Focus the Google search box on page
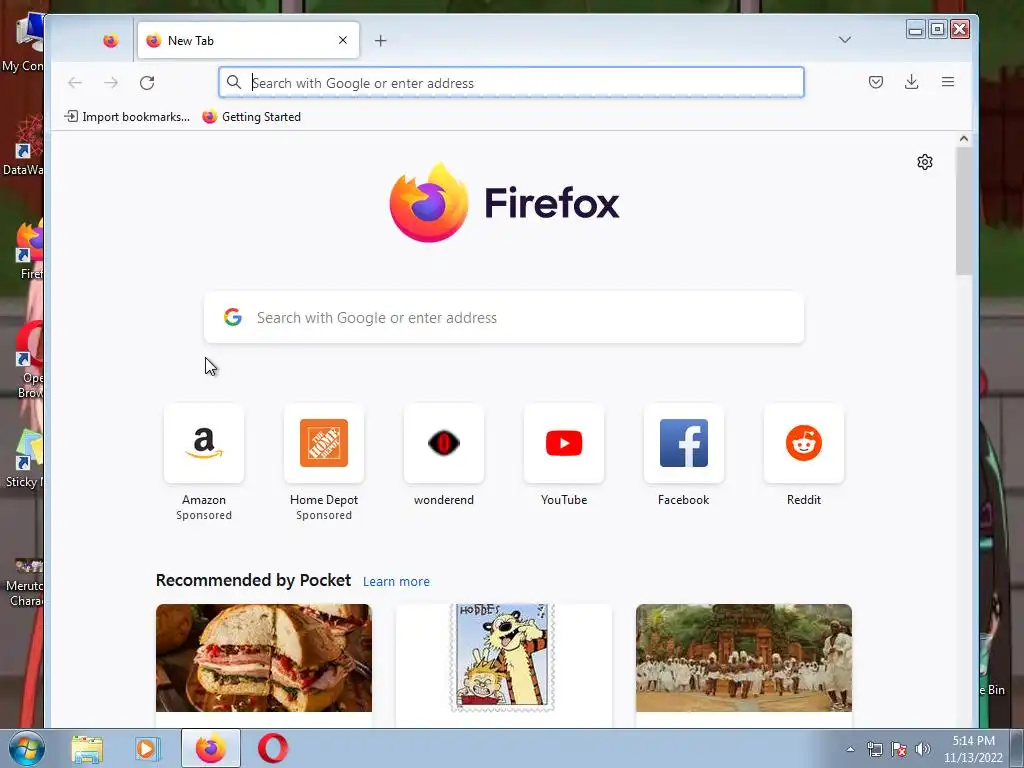This screenshot has height=768, width=1024. click(504, 317)
